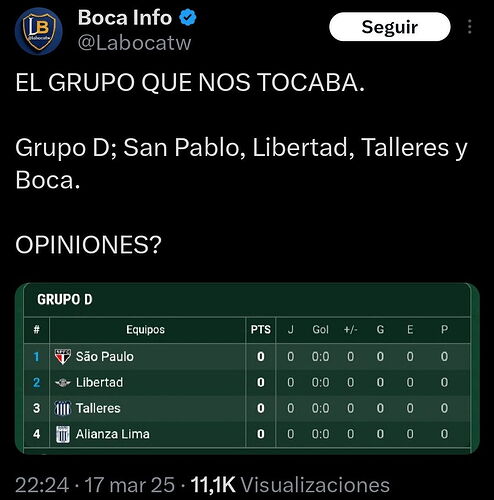The image size is (494, 500).
Task: Follow the account with Seguir button
Action: click(x=390, y=27)
